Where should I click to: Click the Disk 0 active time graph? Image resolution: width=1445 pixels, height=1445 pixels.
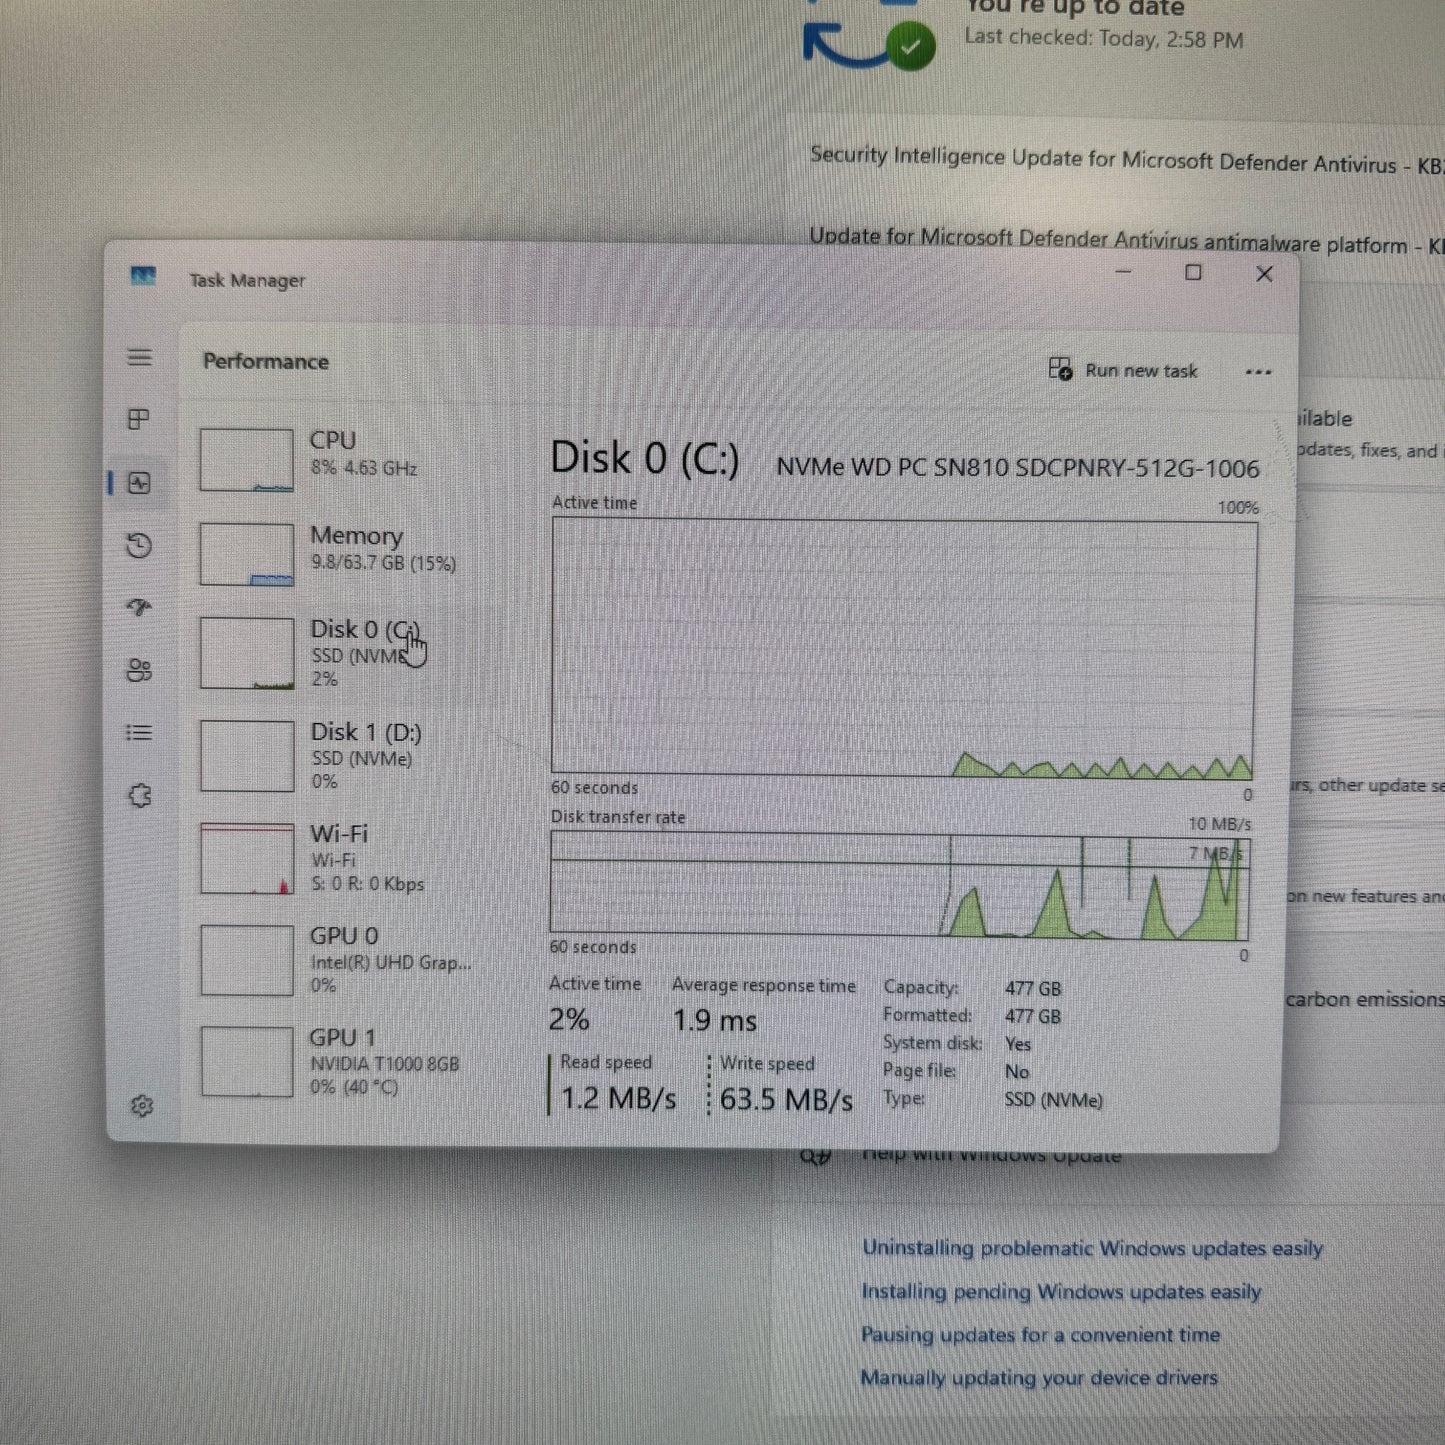pyautogui.click(x=904, y=648)
